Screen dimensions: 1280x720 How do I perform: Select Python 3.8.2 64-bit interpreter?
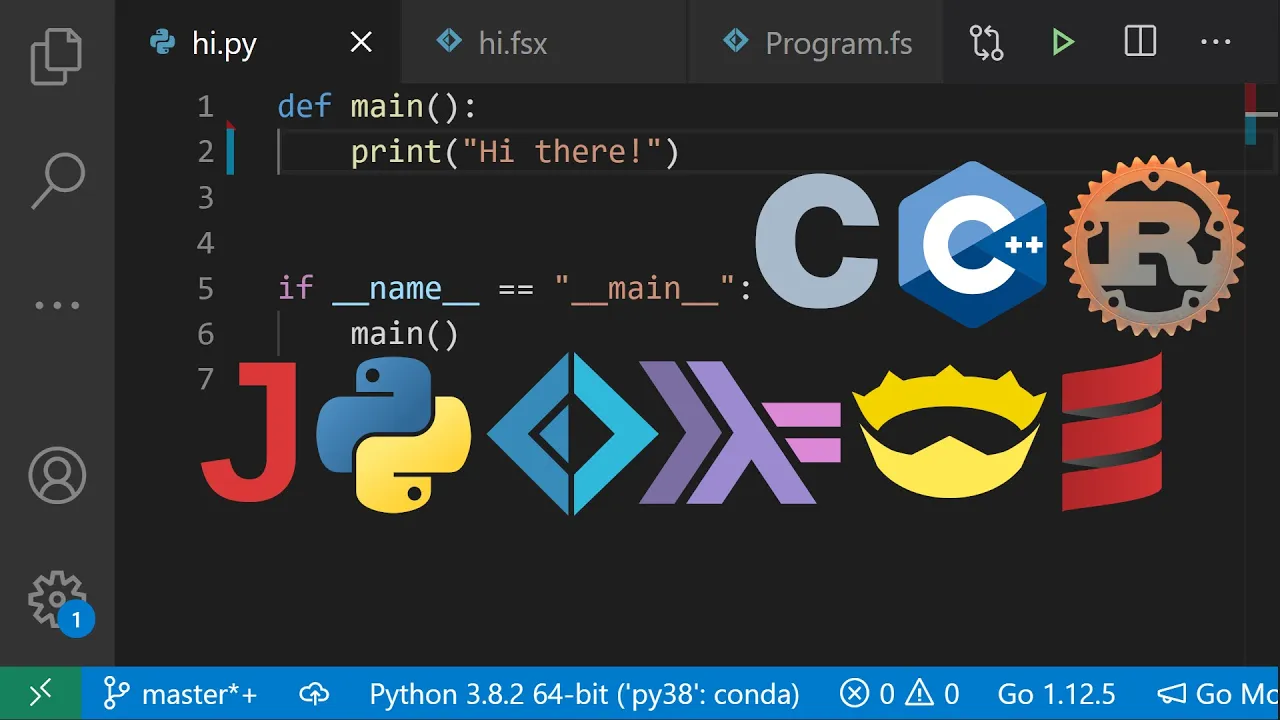584,694
